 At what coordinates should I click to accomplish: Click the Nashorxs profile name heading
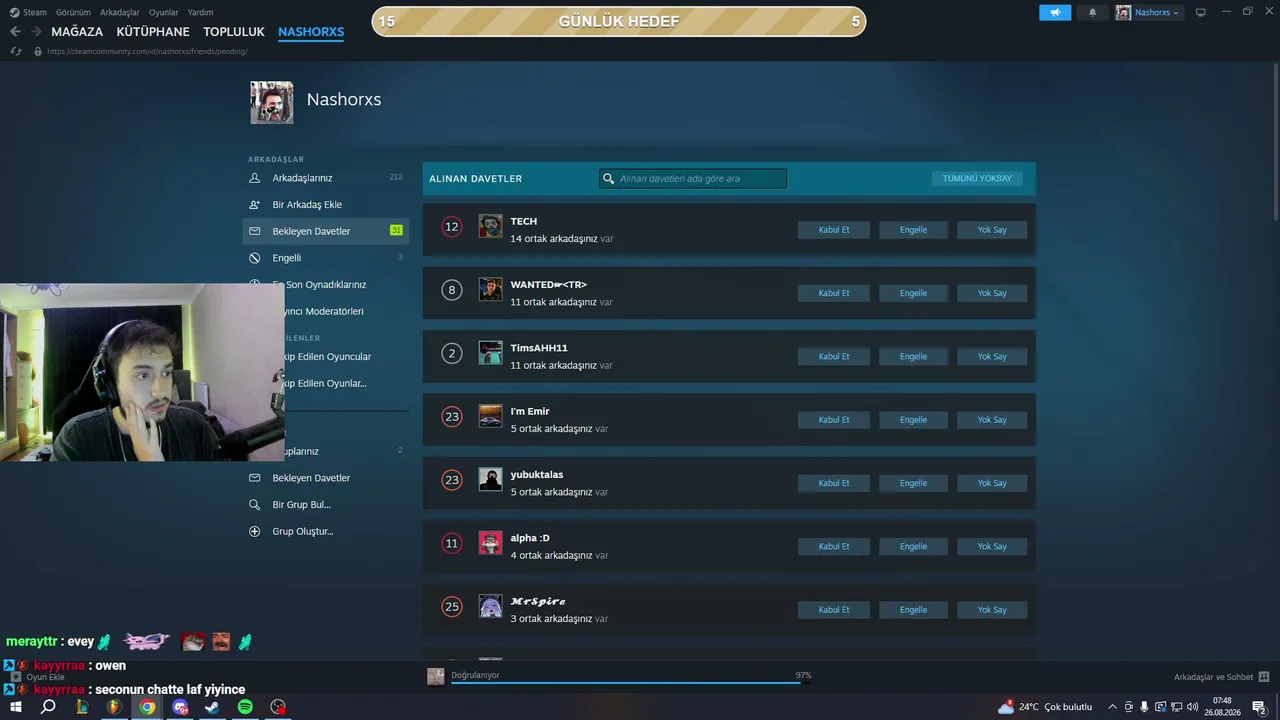coord(344,100)
